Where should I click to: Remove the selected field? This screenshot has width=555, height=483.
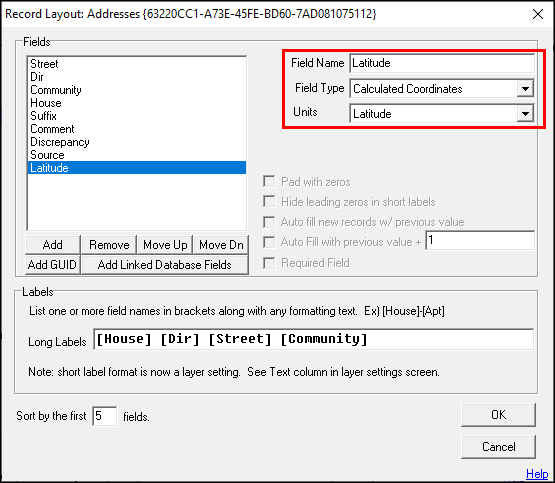(x=109, y=245)
